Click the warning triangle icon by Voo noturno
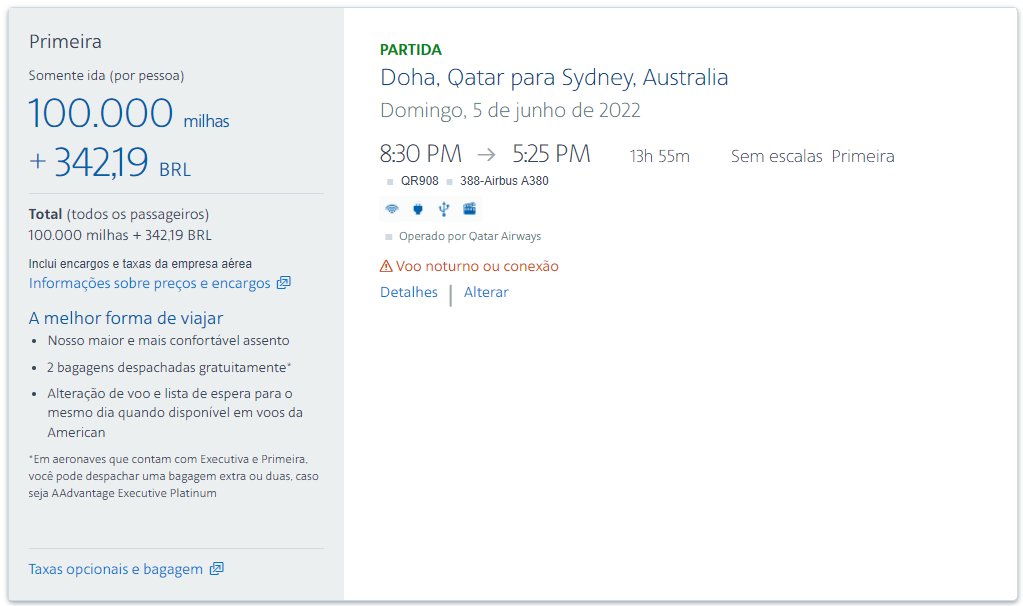This screenshot has width=1023, height=606. point(386,266)
